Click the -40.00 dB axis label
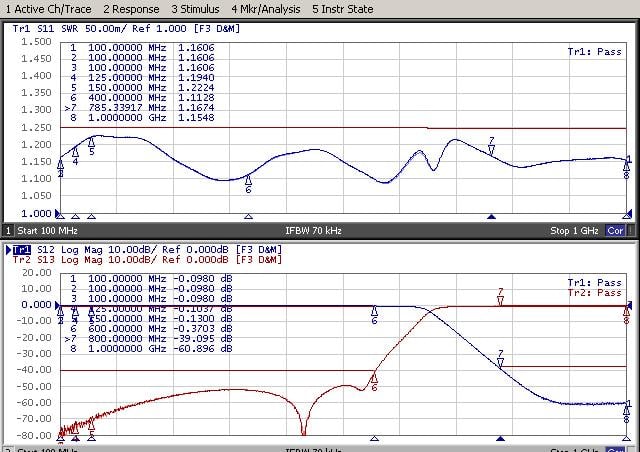 point(34,370)
